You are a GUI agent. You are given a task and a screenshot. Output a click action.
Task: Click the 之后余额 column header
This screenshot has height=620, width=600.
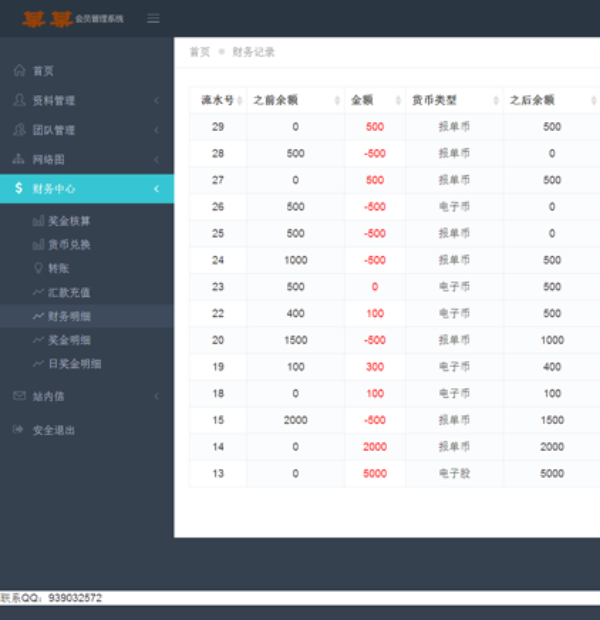(x=552, y=100)
